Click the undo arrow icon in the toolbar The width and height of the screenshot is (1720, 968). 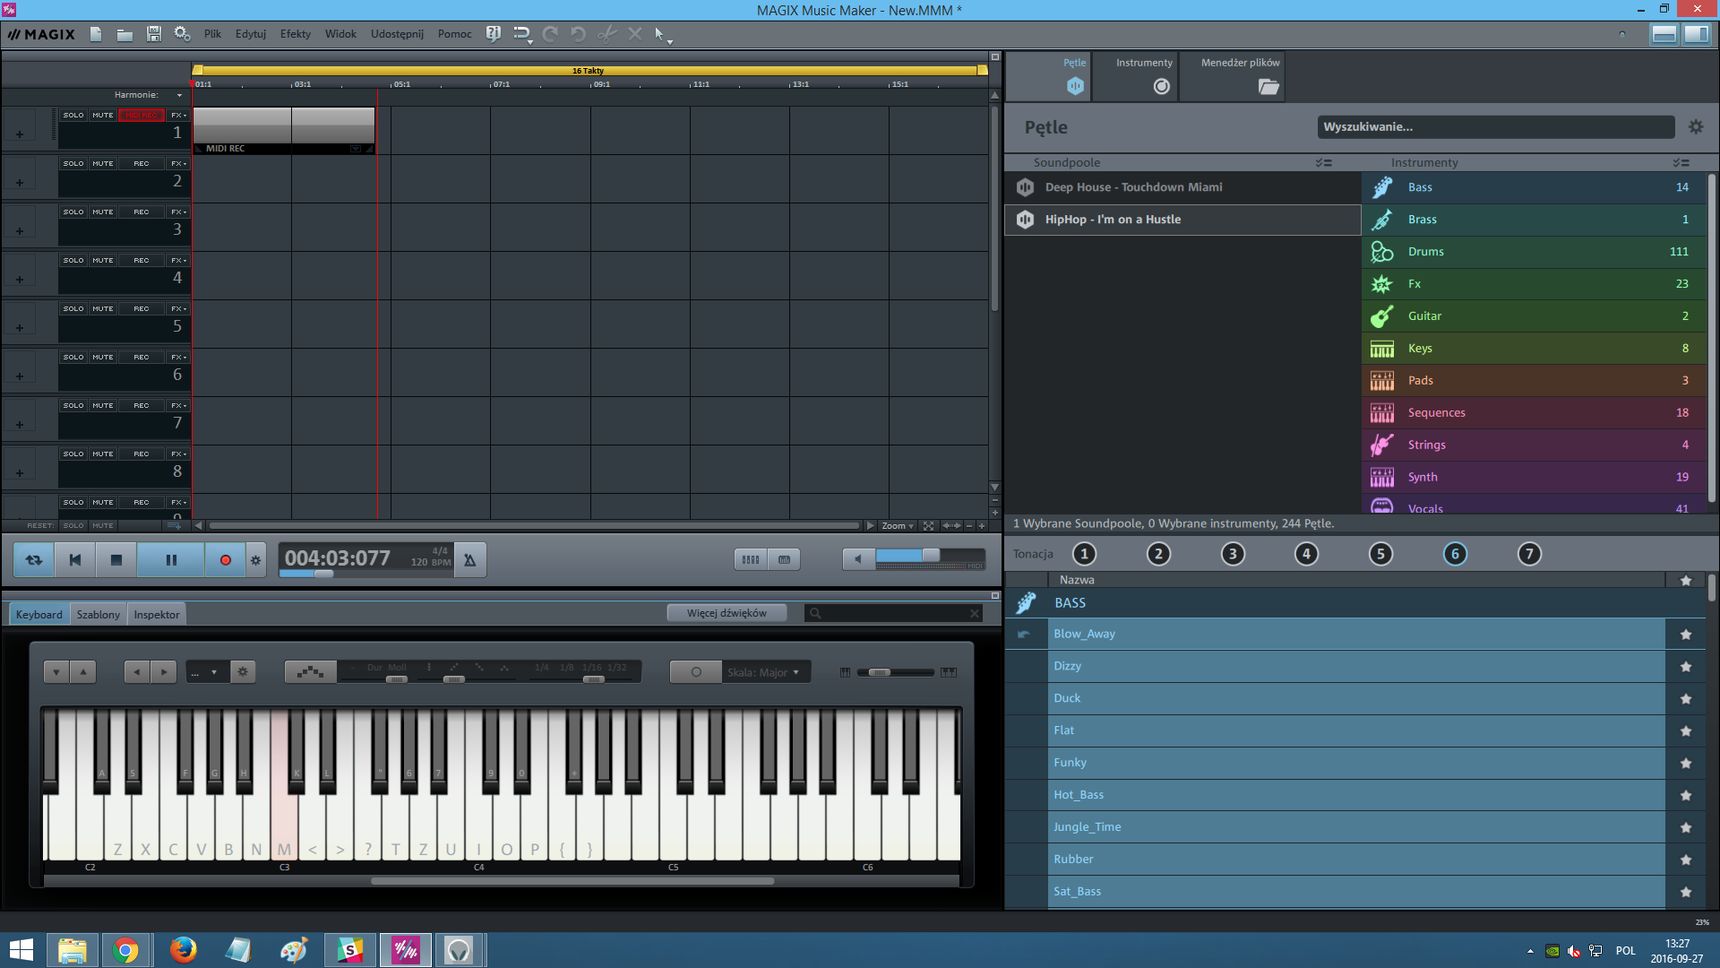pos(578,34)
